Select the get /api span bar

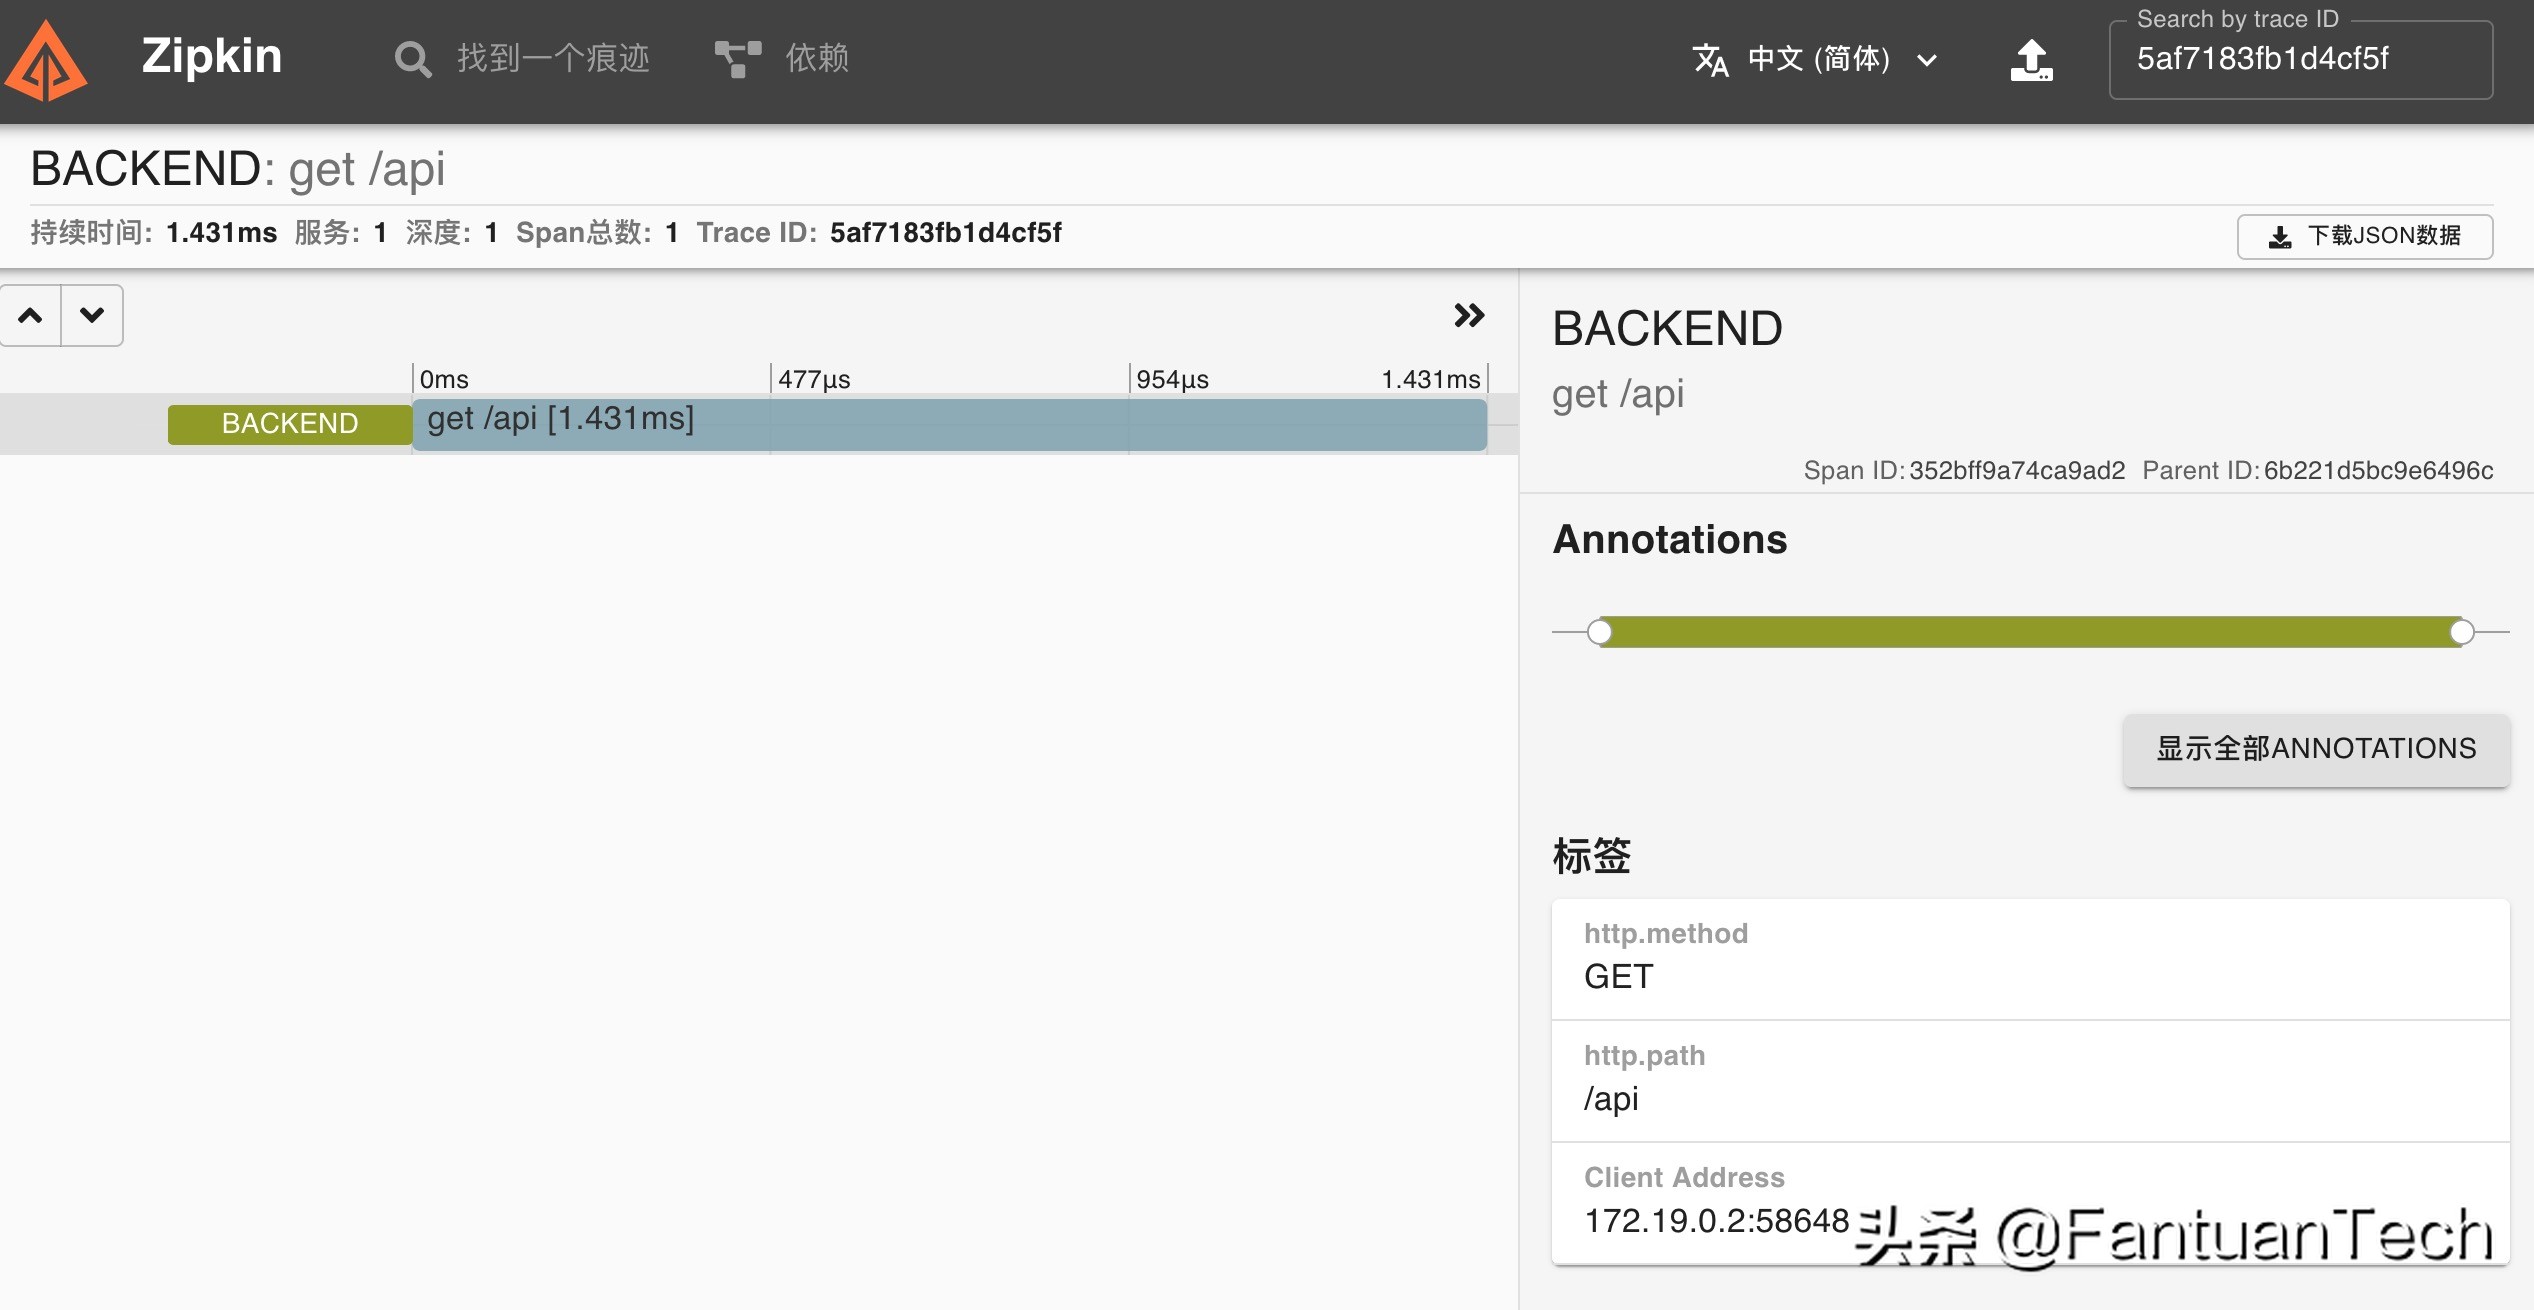point(949,424)
